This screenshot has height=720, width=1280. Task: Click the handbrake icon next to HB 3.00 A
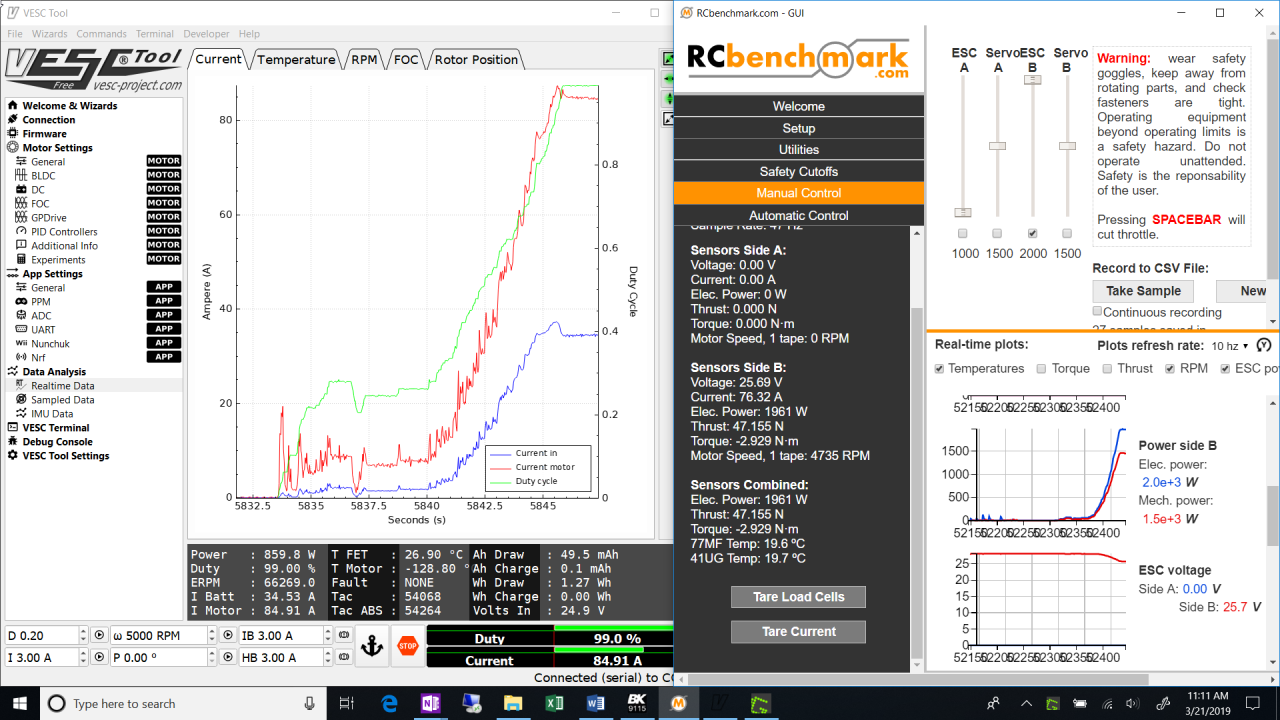[x=343, y=657]
